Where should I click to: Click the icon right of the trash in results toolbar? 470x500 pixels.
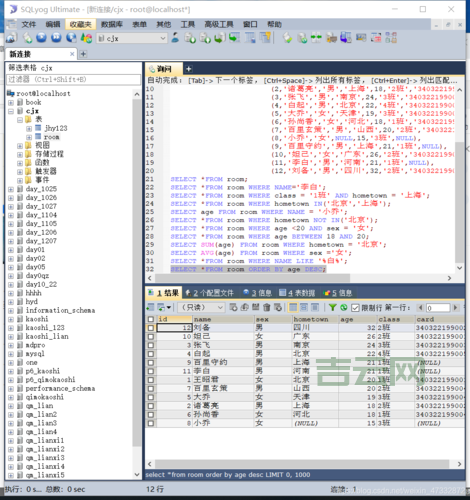click(x=278, y=307)
